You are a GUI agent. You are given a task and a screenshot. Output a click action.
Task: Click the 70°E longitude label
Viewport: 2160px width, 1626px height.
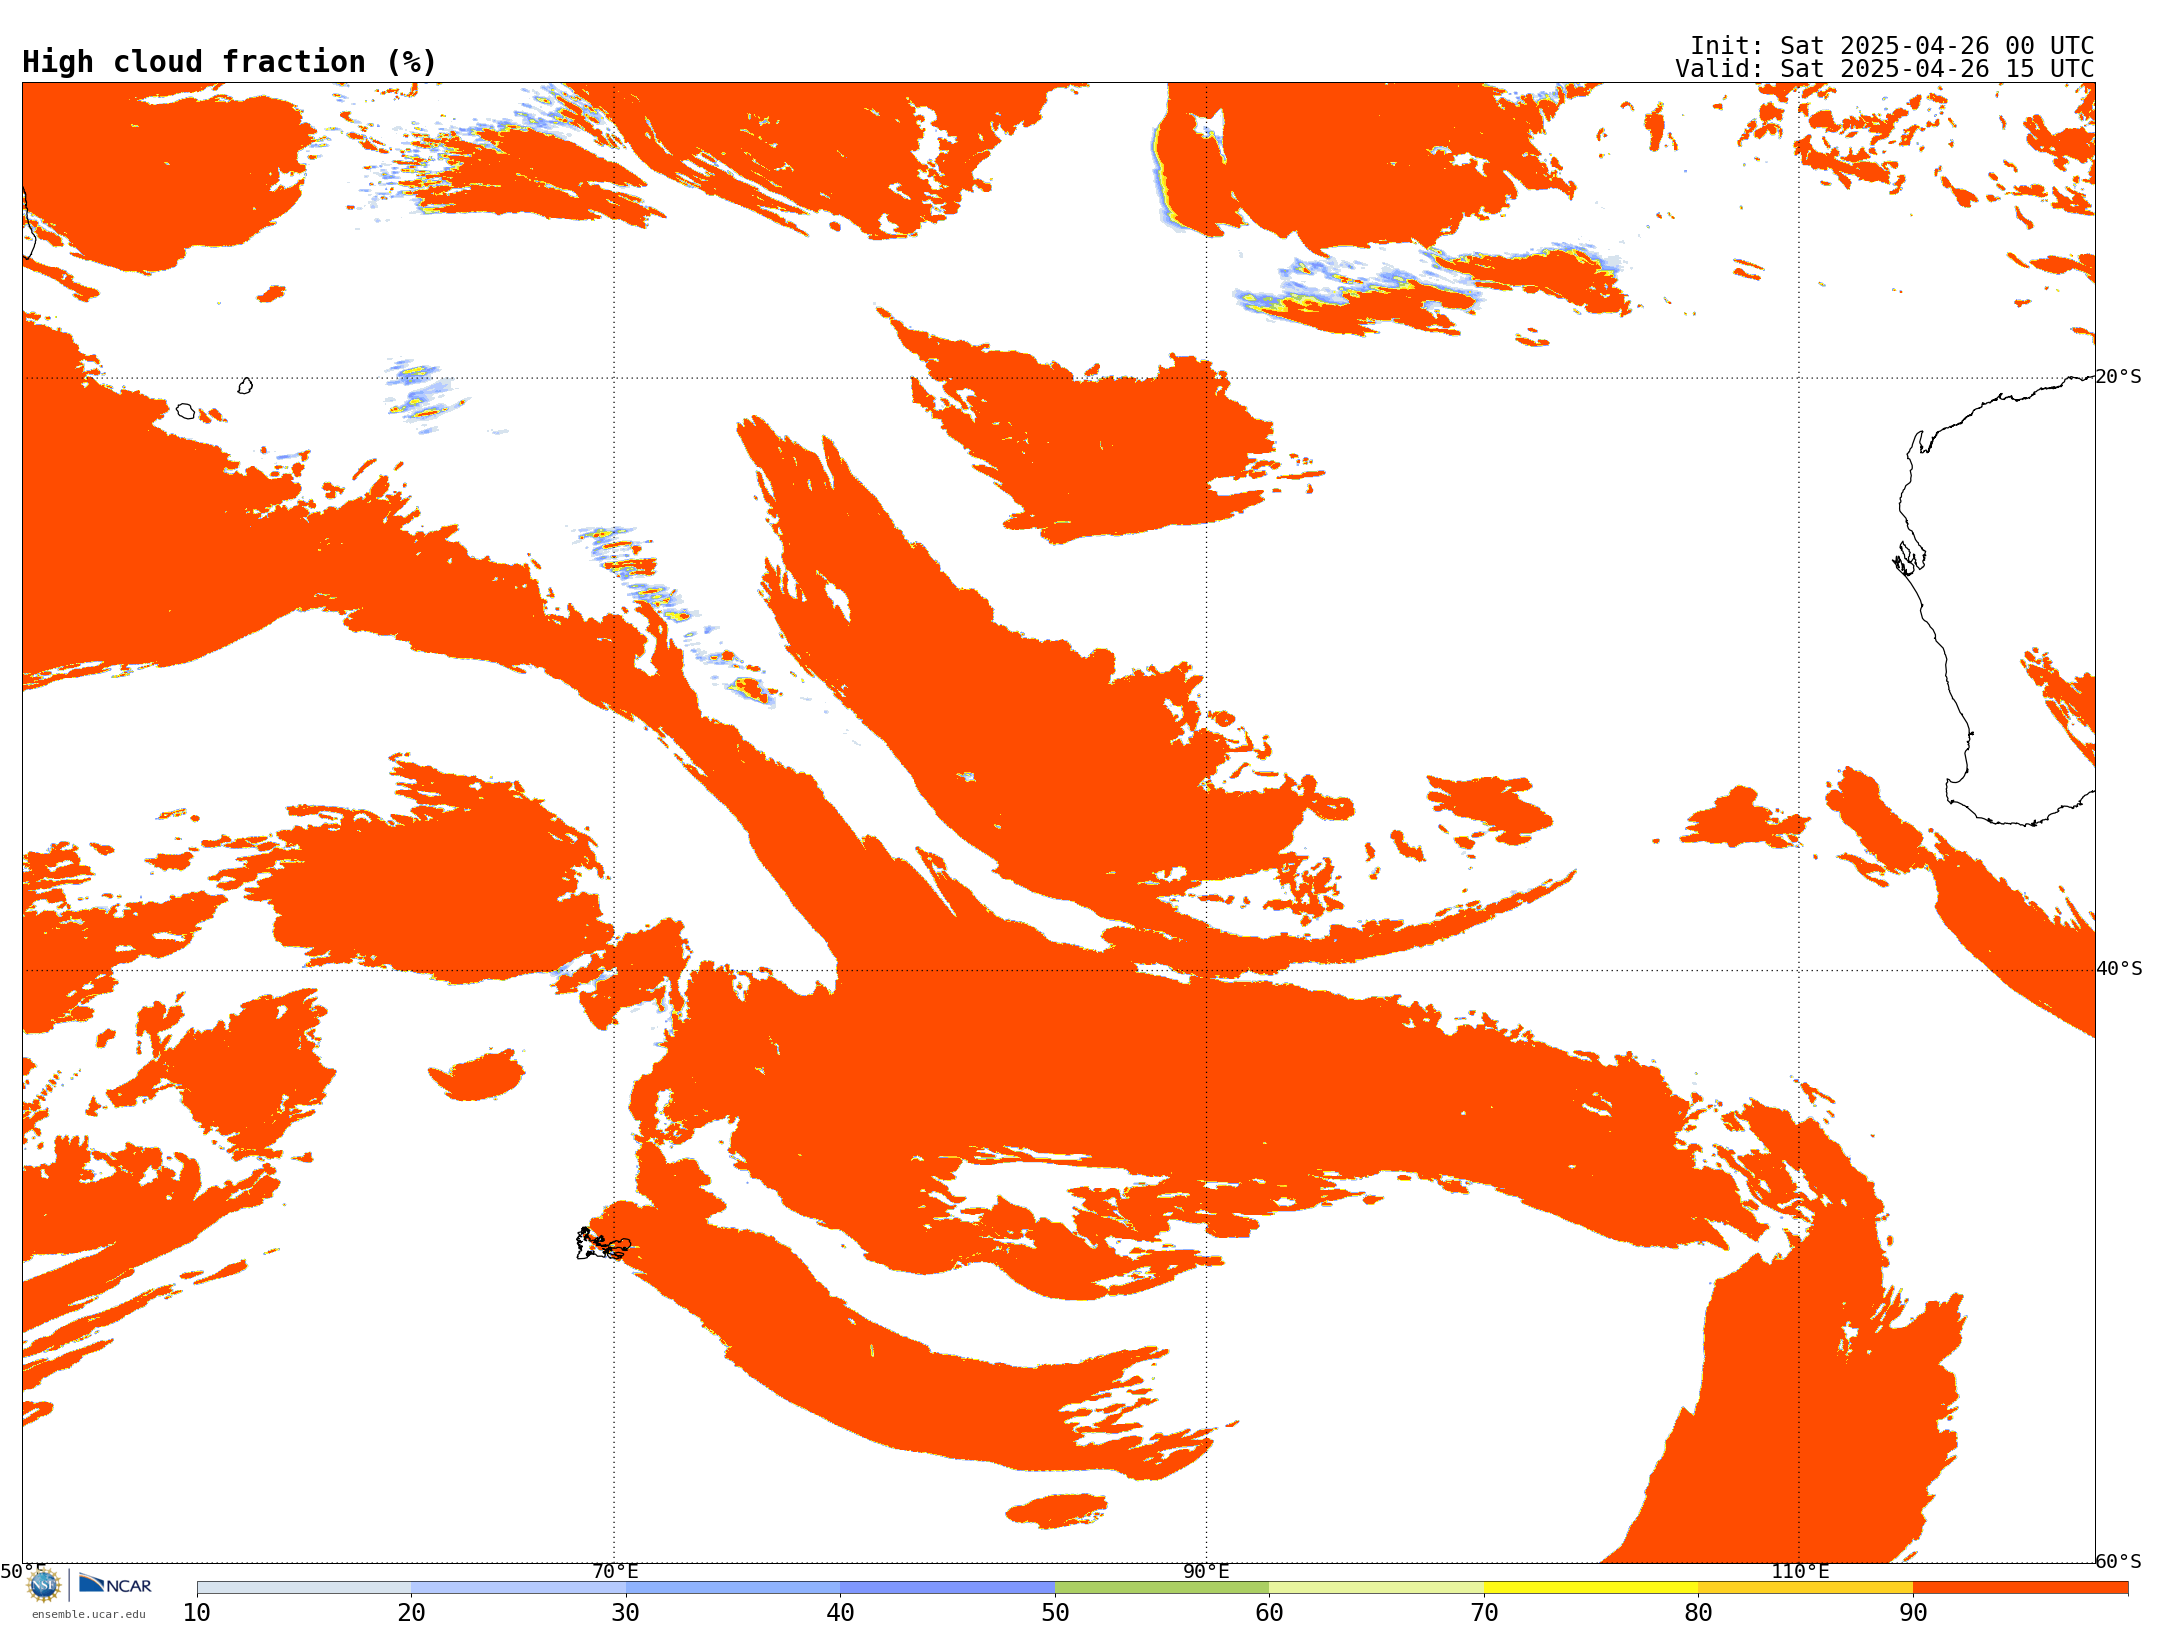(615, 1571)
